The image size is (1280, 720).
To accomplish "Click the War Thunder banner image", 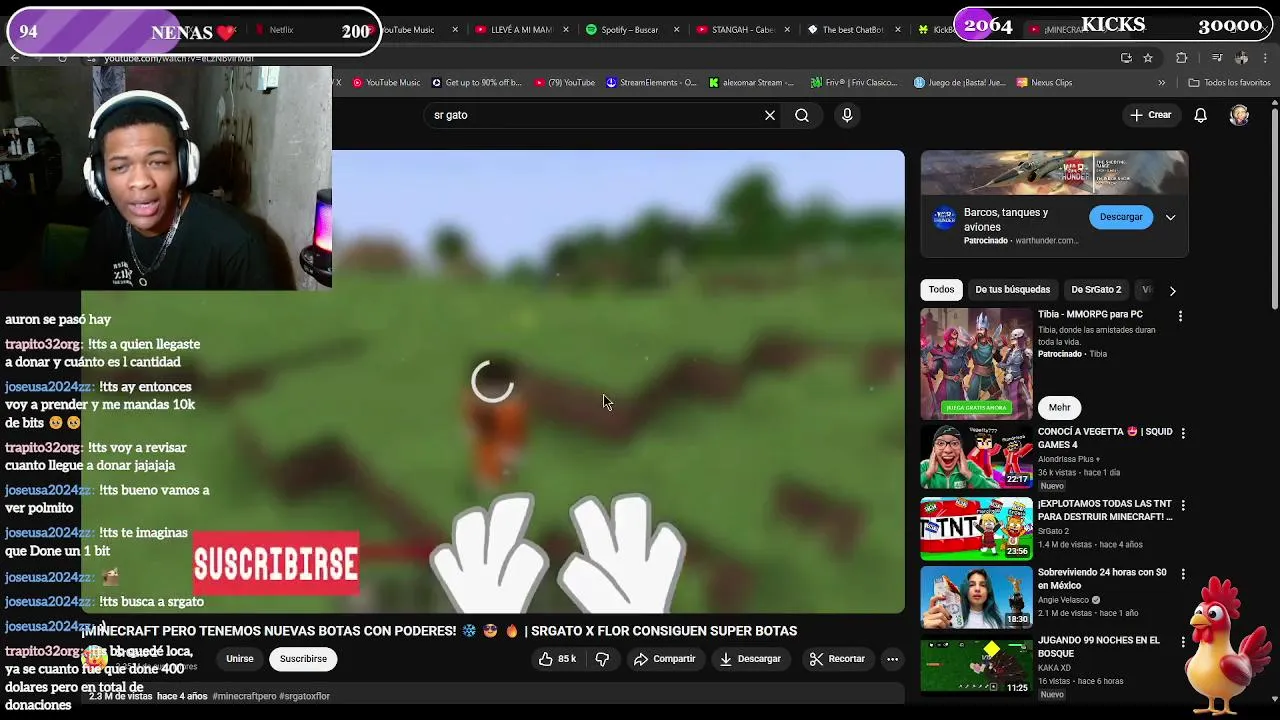I will tap(1054, 173).
